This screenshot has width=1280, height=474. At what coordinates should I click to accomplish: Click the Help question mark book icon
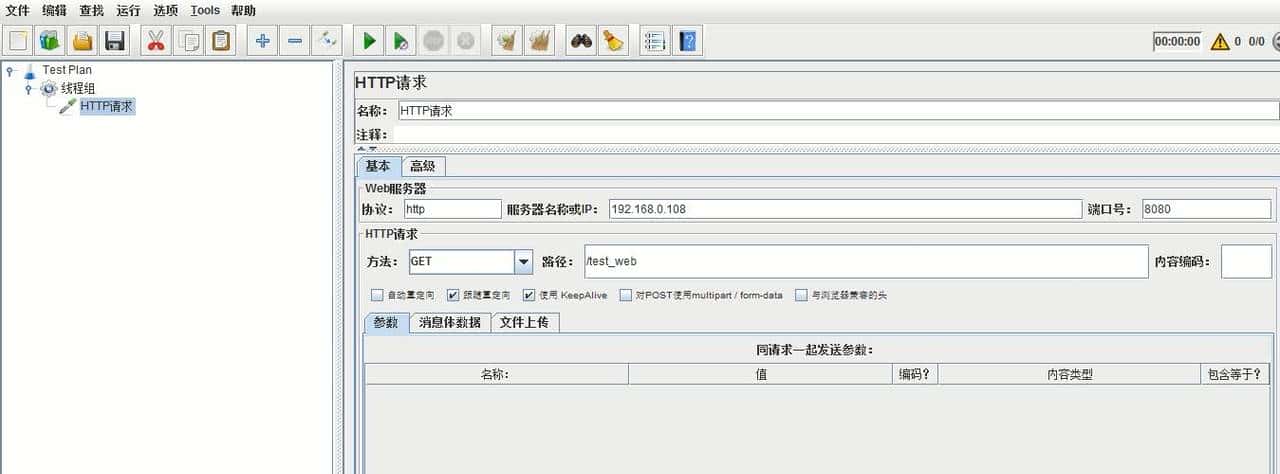pos(687,41)
